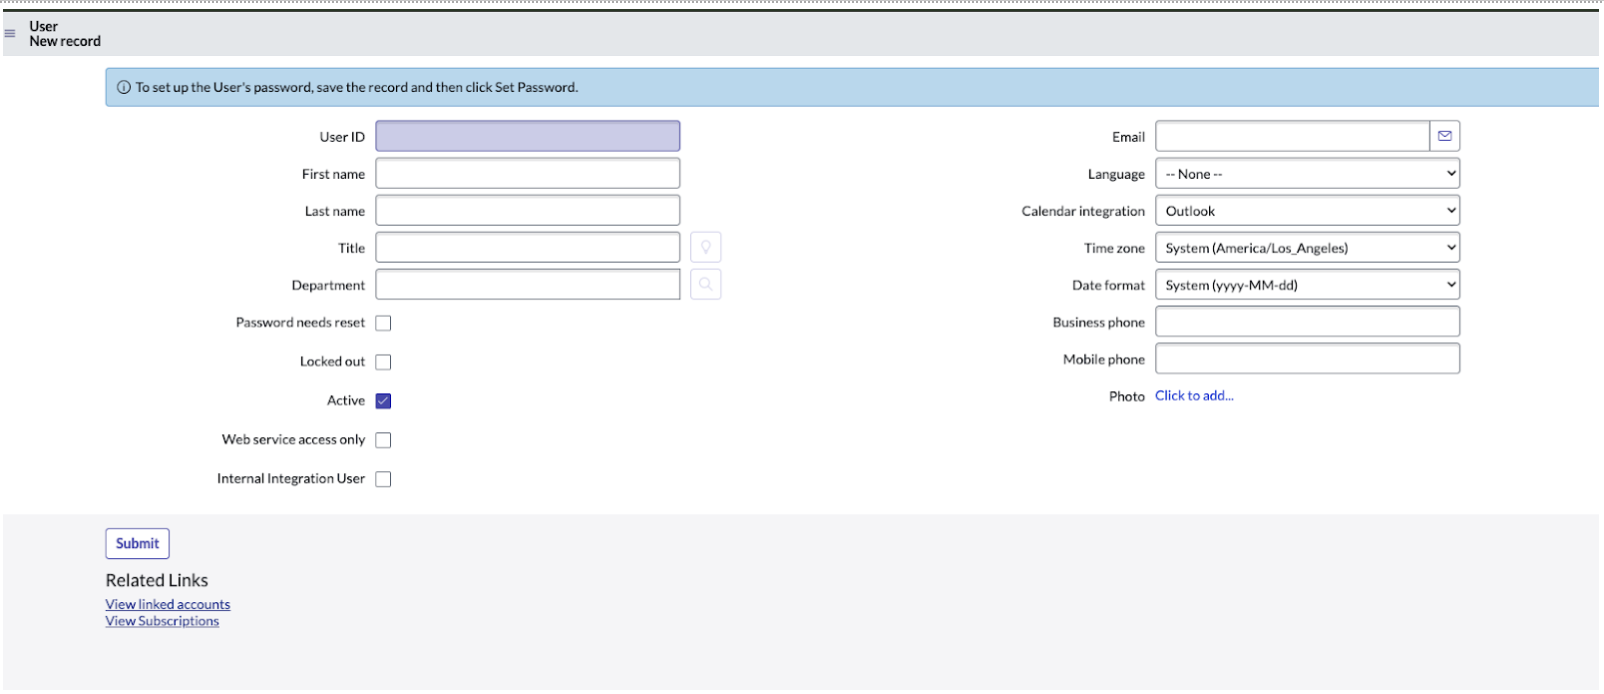Click into the Business phone field
This screenshot has width=1604, height=694.
(x=1306, y=322)
